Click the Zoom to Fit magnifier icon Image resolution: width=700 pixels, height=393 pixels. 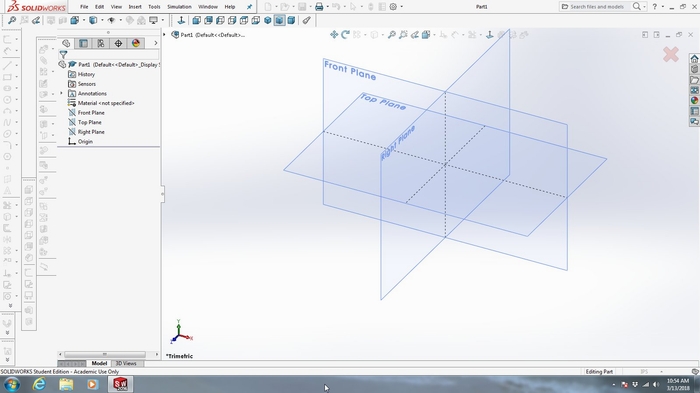click(12, 20)
